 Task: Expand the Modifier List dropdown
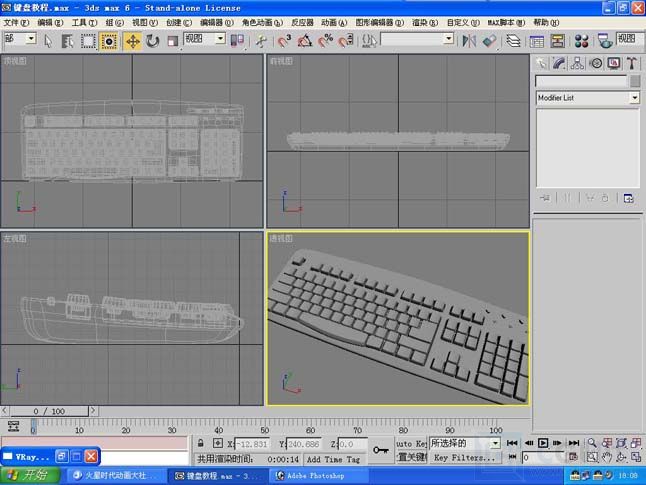634,98
